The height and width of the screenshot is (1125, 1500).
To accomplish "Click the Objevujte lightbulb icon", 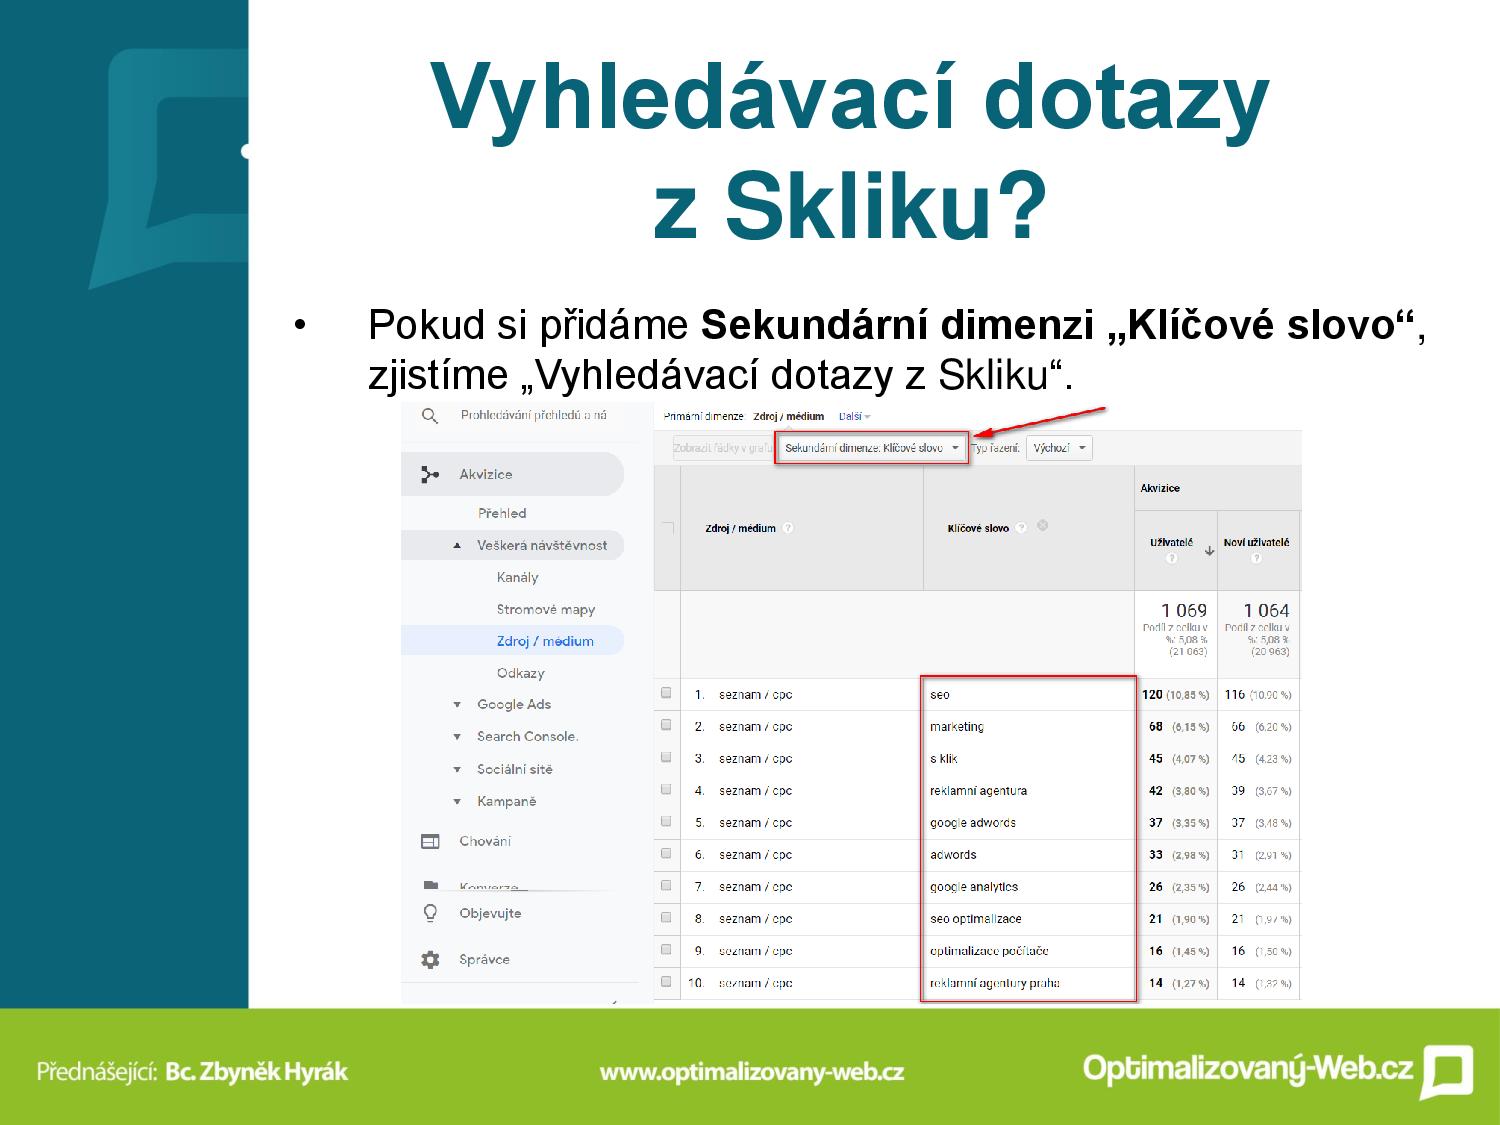I will coord(430,913).
